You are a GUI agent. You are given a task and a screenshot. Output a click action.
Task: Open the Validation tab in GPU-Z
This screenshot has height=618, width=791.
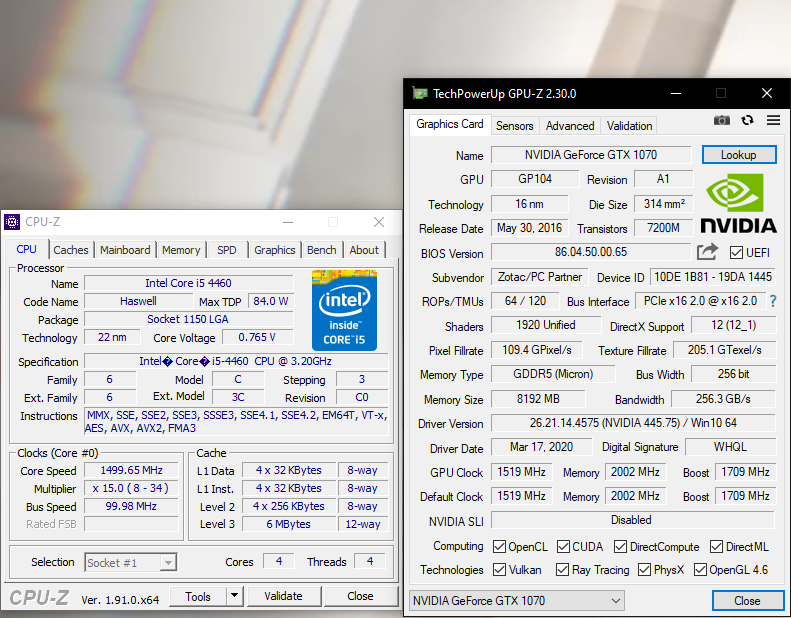pos(630,126)
